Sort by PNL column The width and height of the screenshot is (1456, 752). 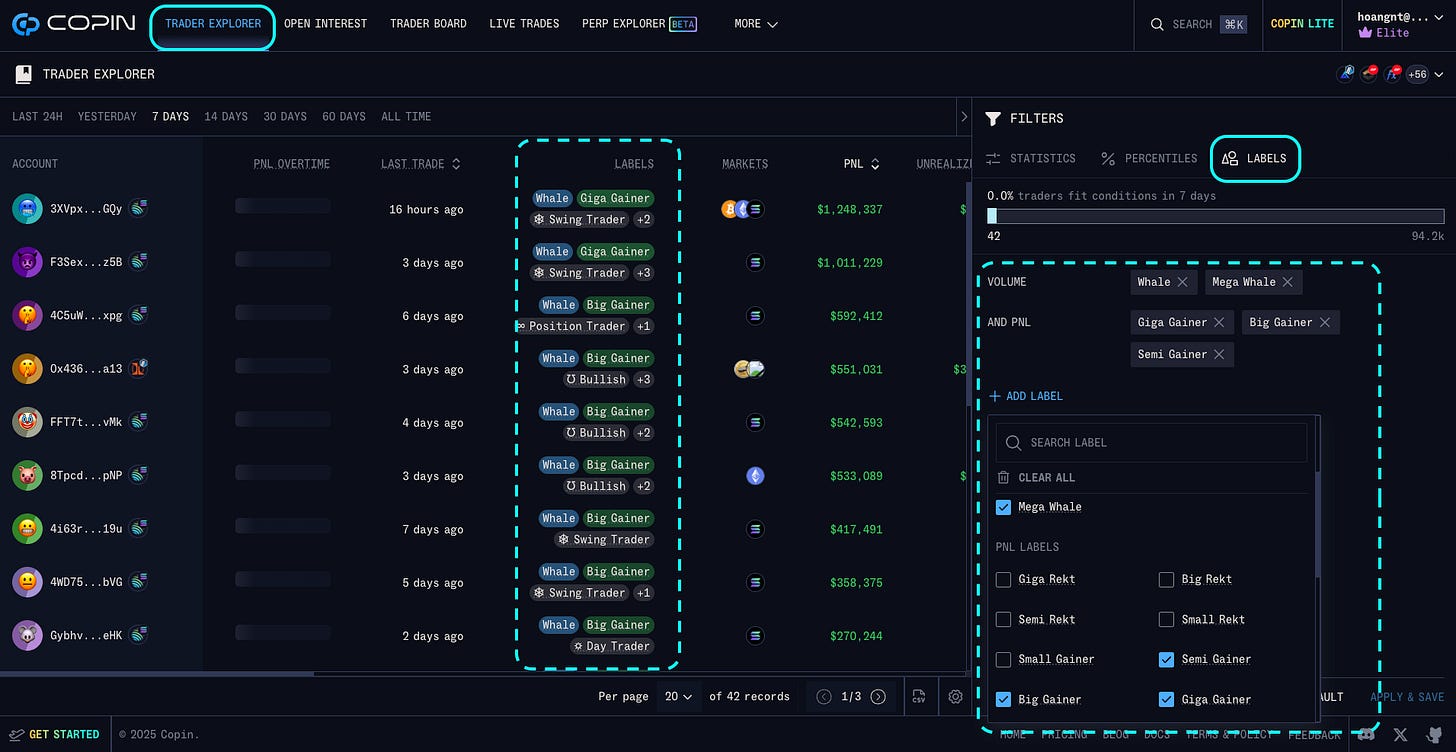tap(861, 163)
